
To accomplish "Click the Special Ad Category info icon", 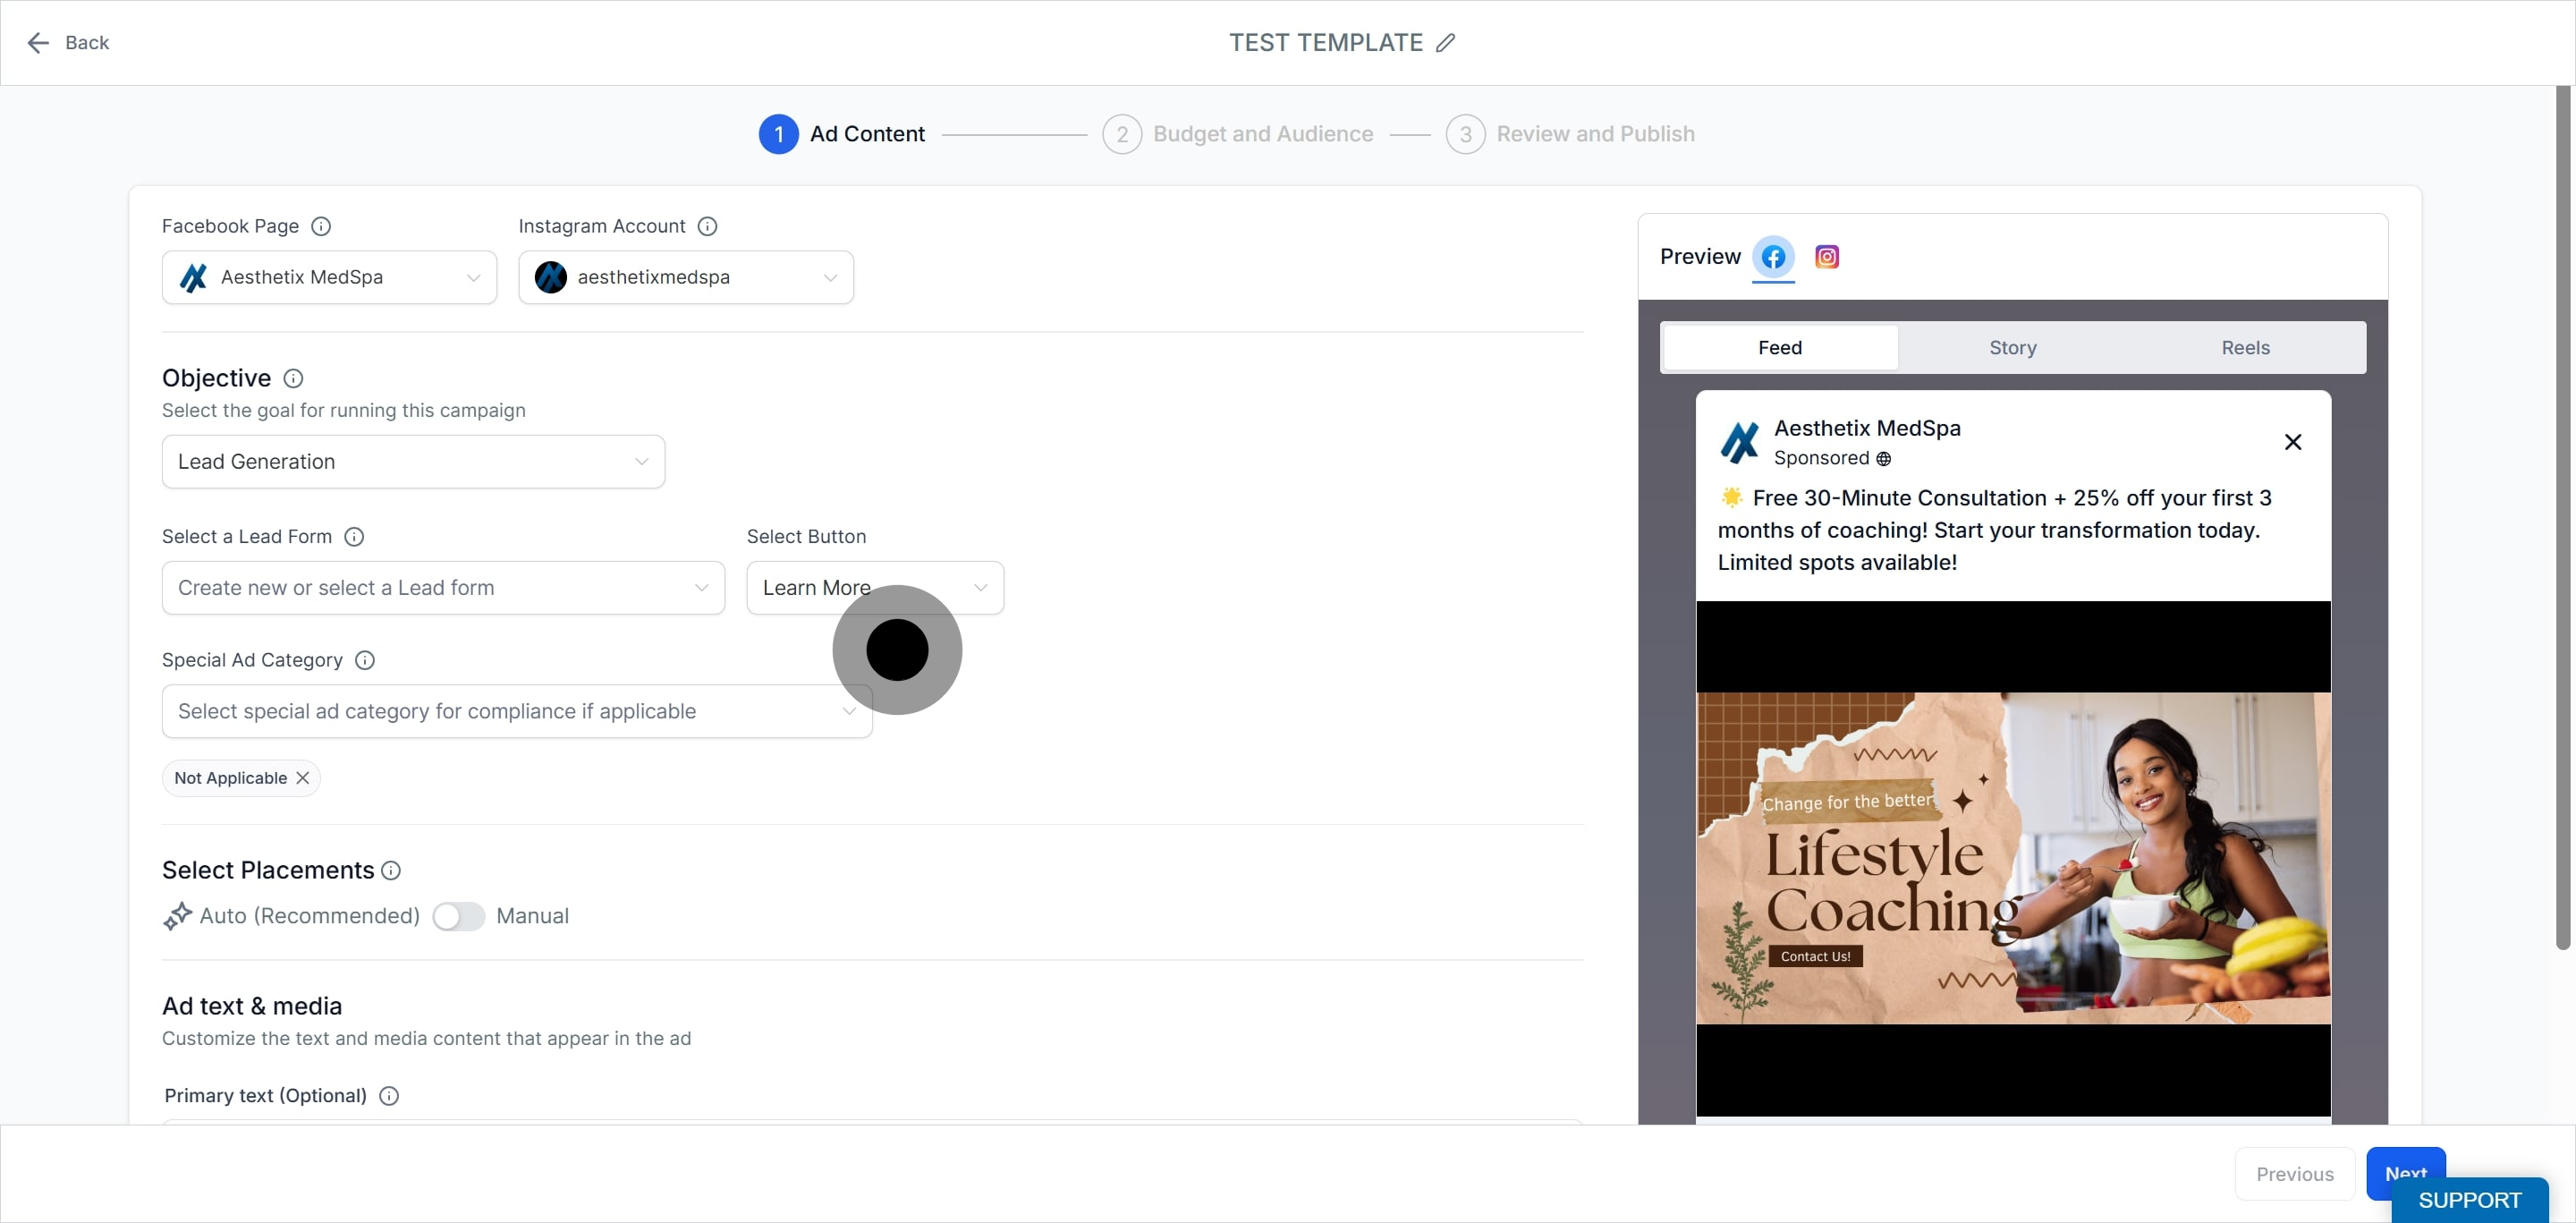I will click(365, 660).
